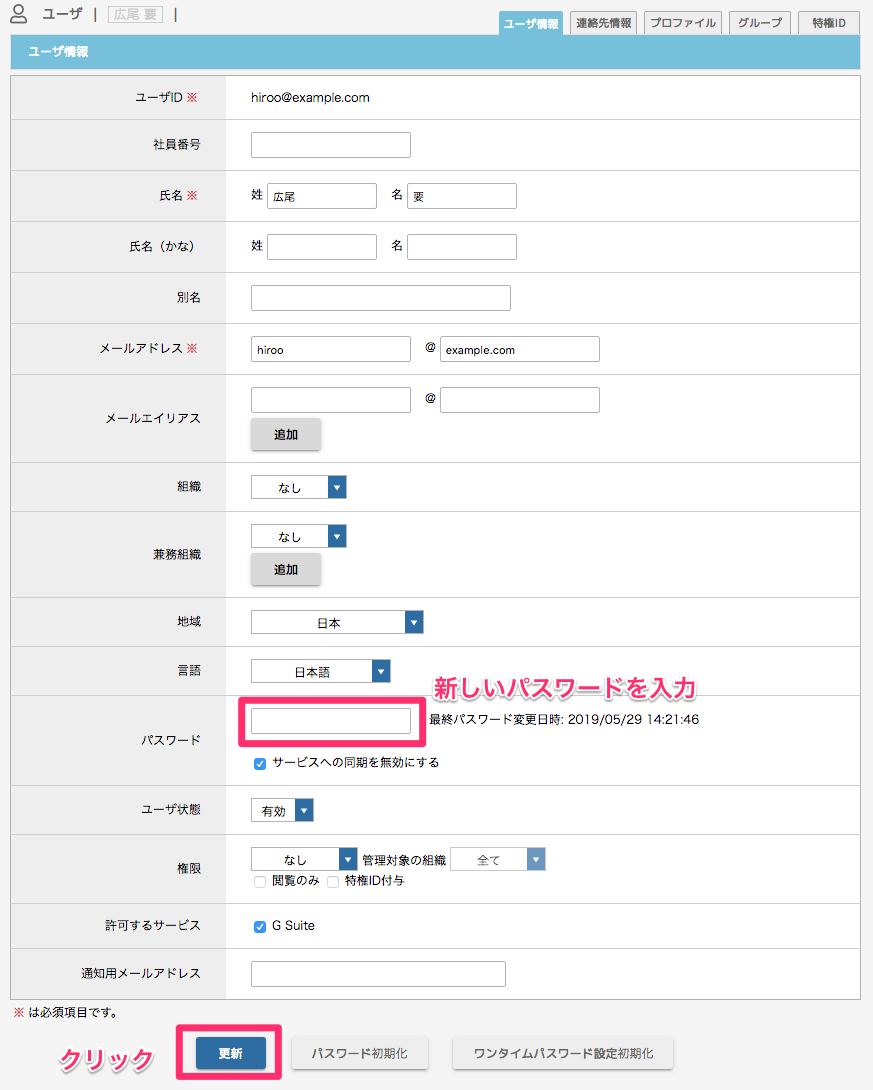Image resolution: width=873 pixels, height=1090 pixels.
Task: Open the 組織 dropdown
Action: click(299, 487)
